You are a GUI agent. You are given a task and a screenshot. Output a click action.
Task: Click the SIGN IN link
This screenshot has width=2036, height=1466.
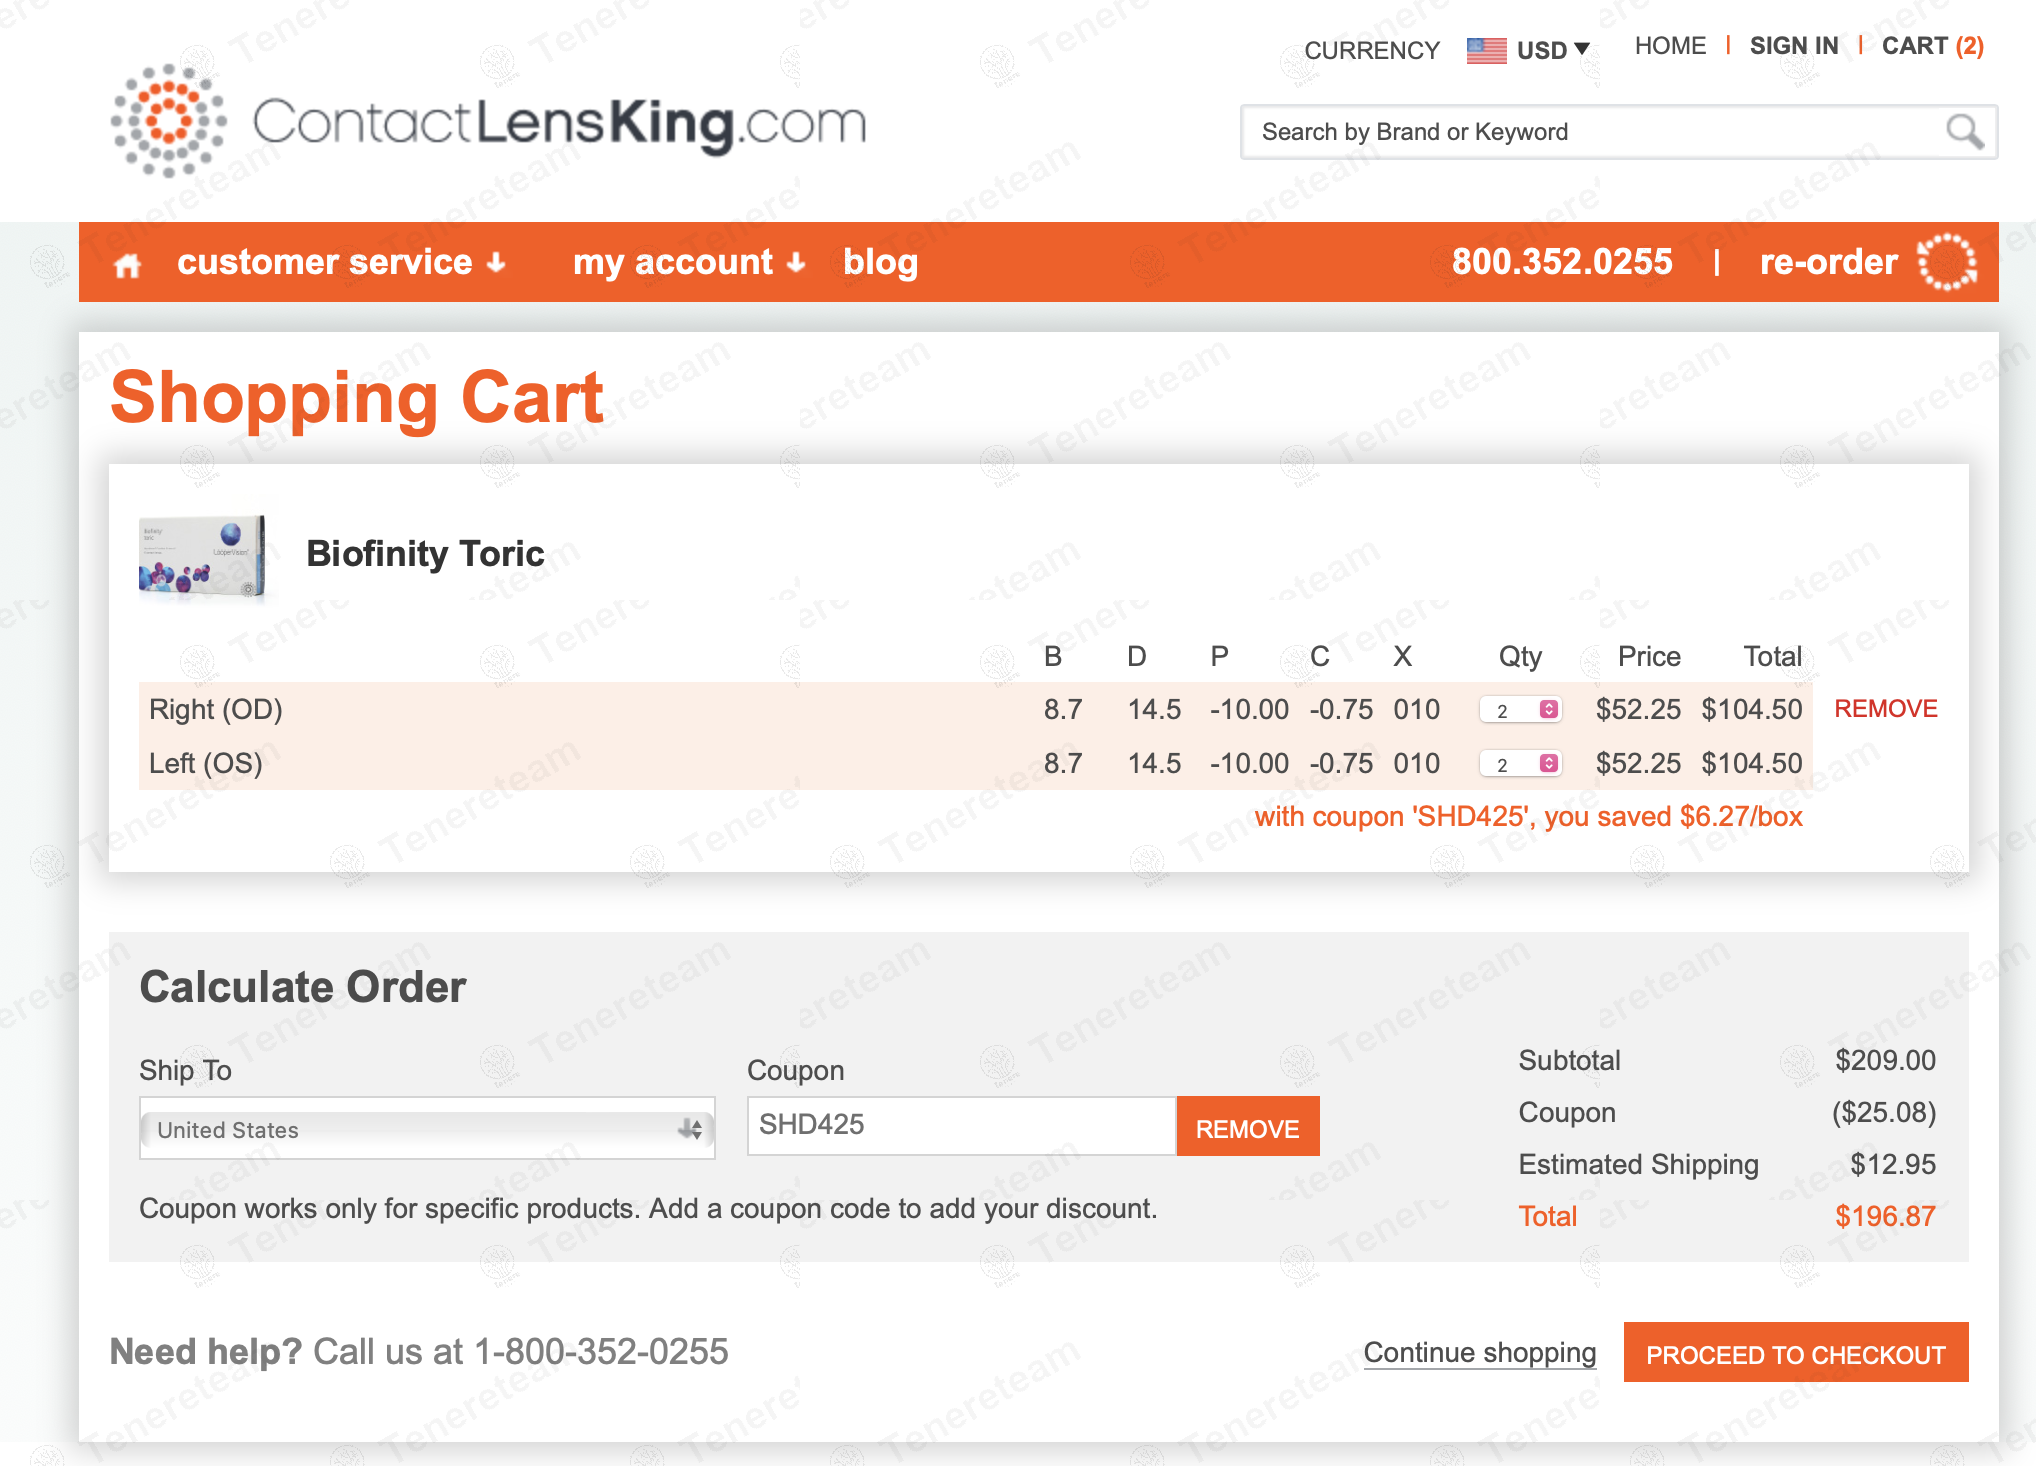pos(1793,46)
